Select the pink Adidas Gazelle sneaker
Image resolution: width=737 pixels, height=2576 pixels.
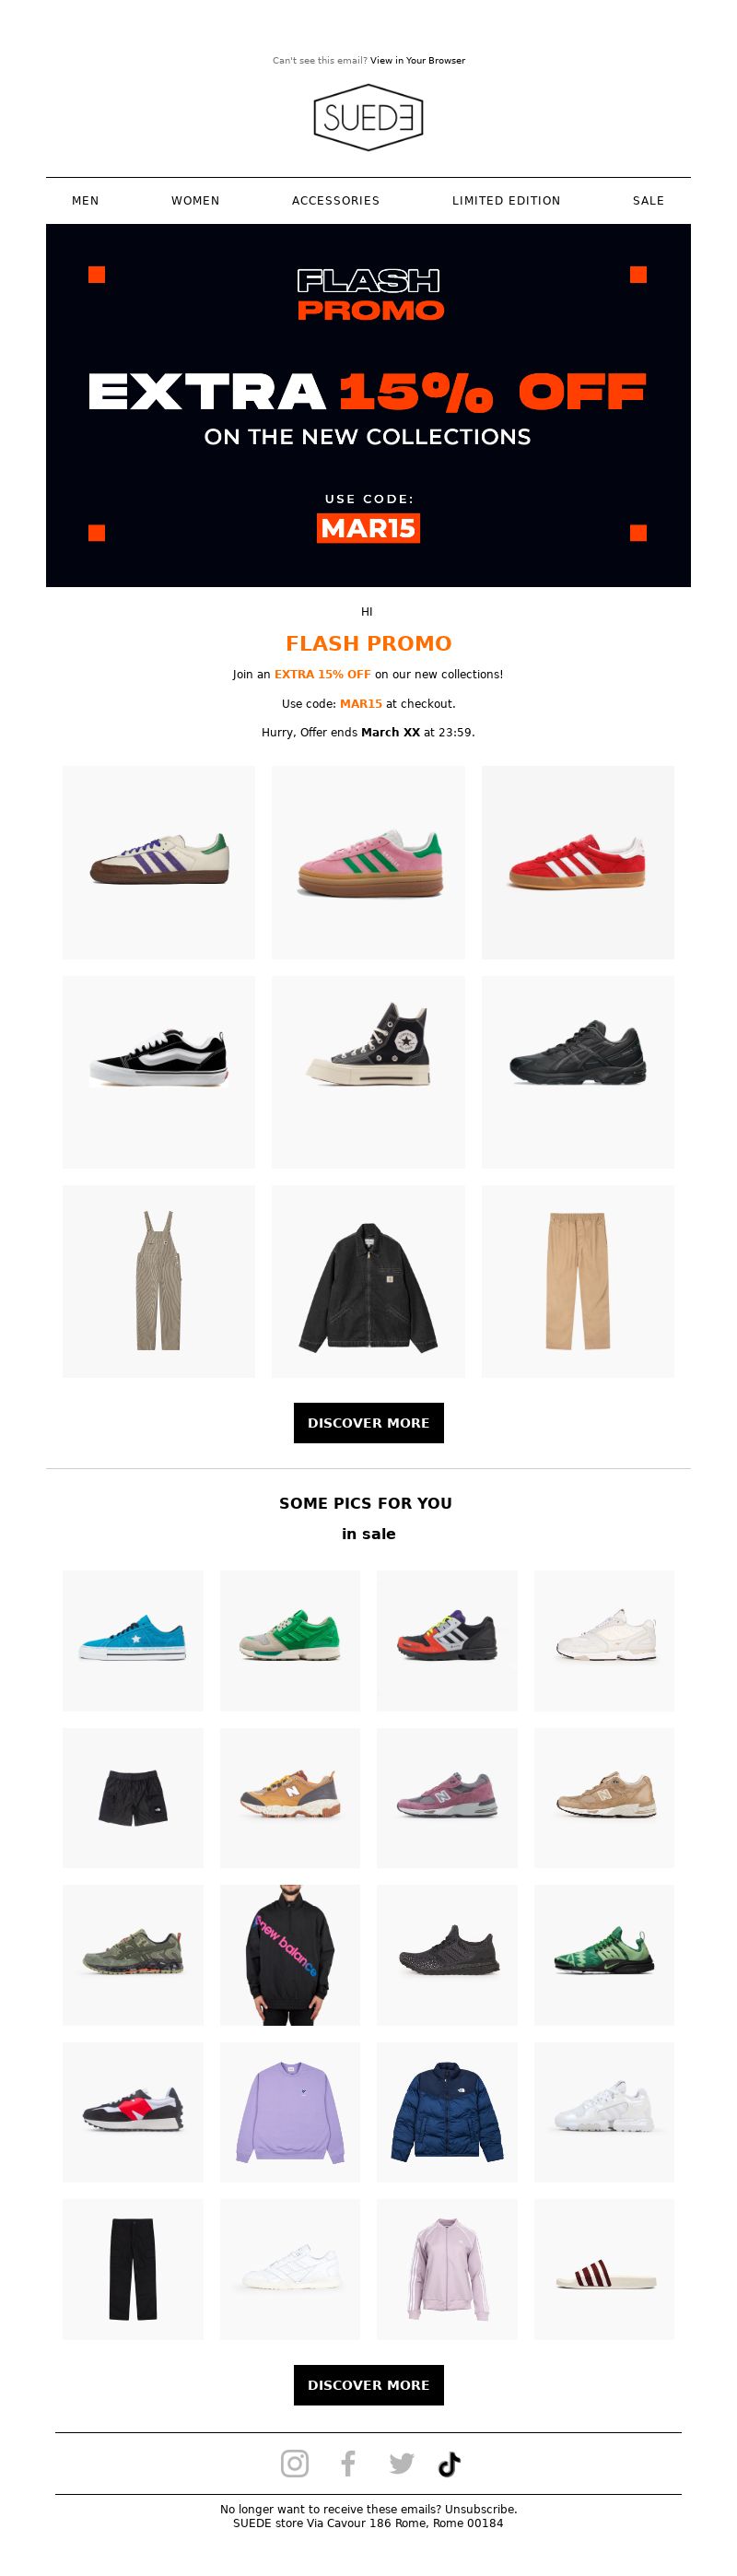click(368, 863)
